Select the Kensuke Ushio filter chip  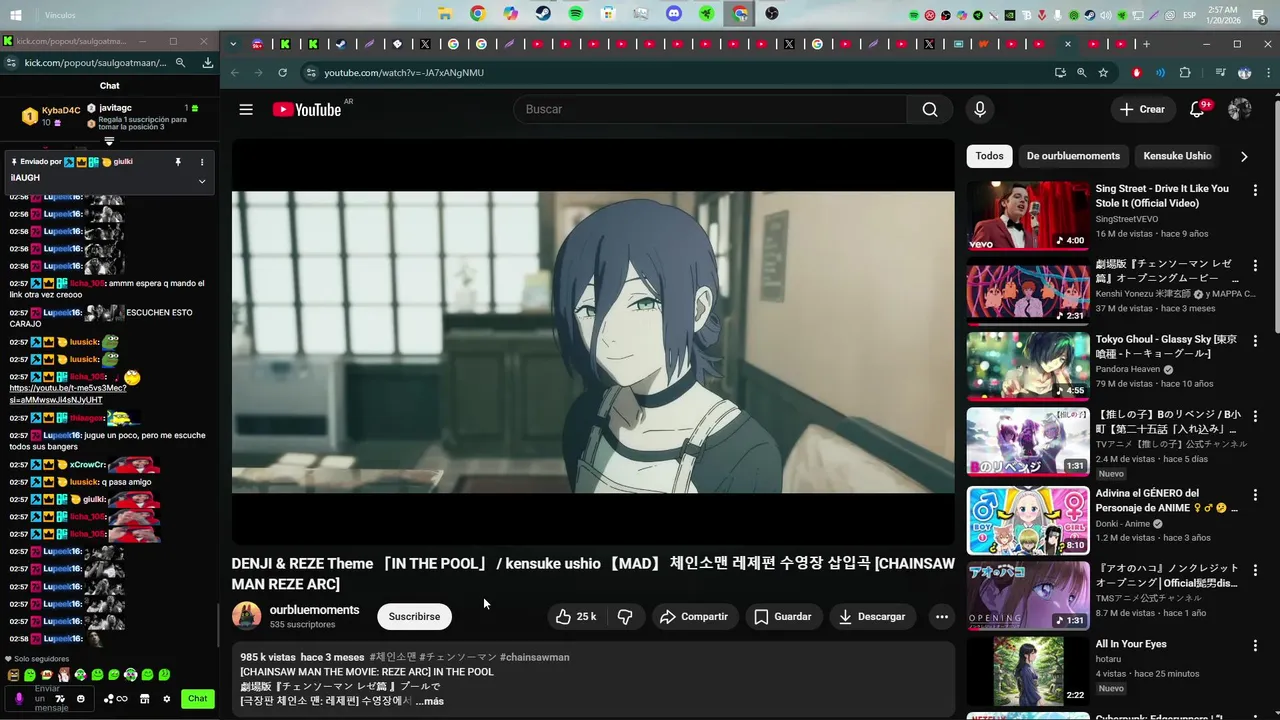(1177, 156)
